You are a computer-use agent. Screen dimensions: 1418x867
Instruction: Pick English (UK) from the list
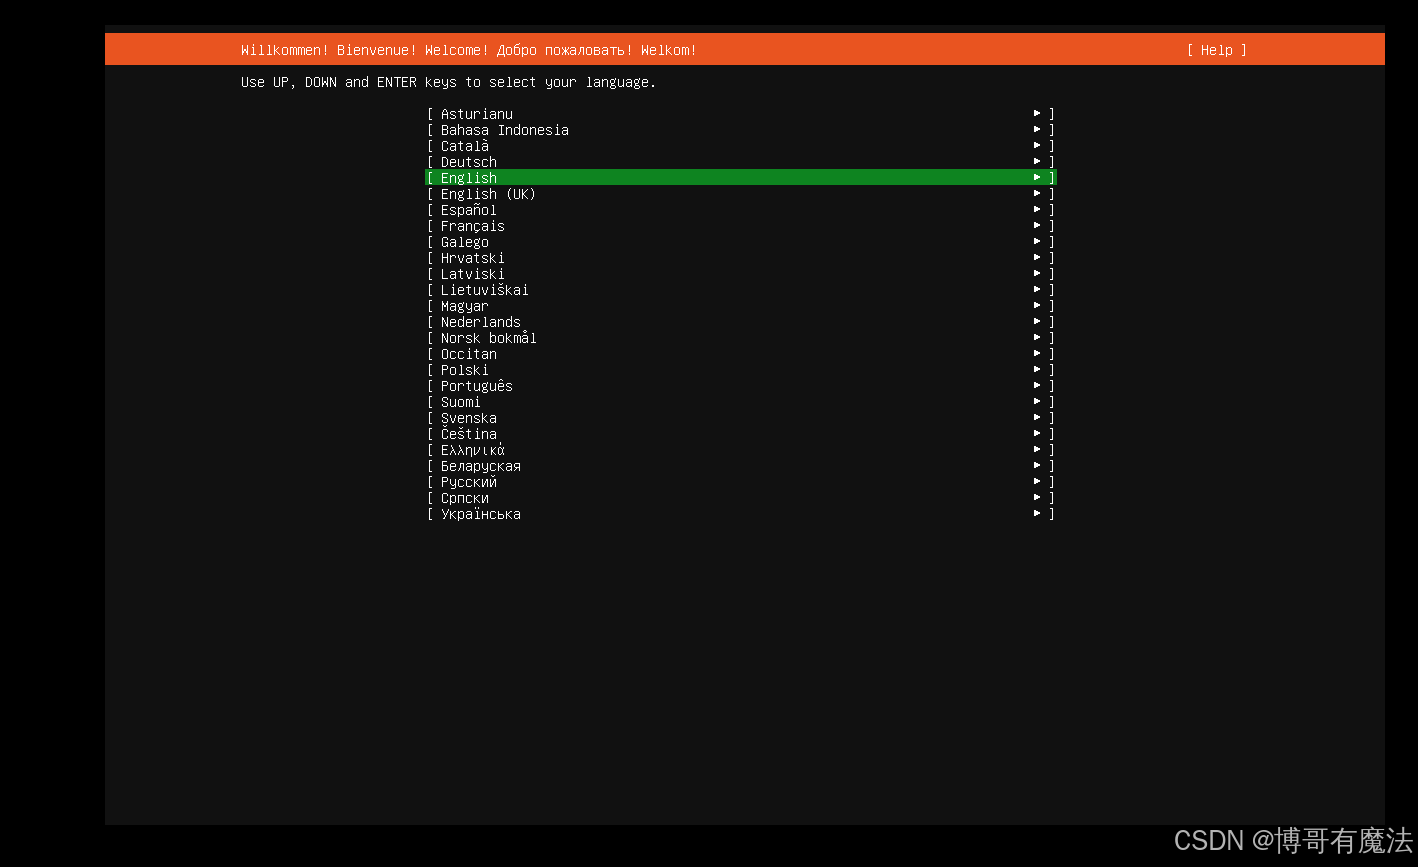pyautogui.click(x=488, y=193)
